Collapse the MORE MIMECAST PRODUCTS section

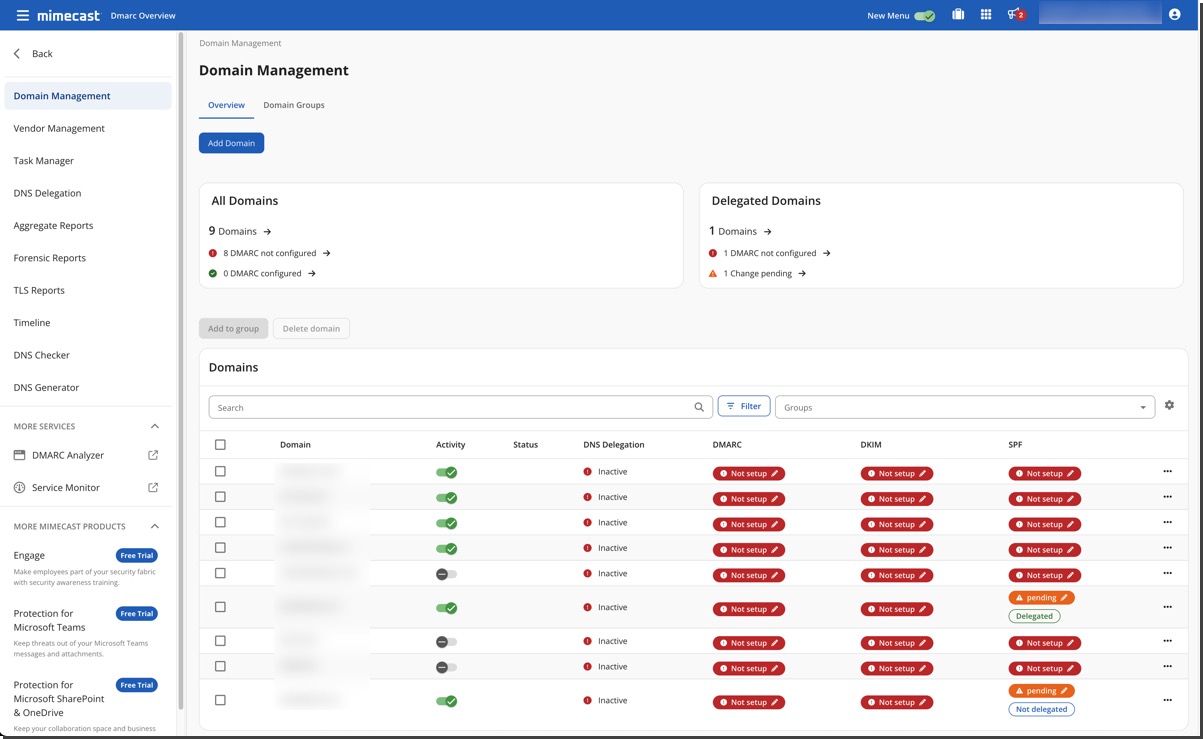click(x=155, y=526)
